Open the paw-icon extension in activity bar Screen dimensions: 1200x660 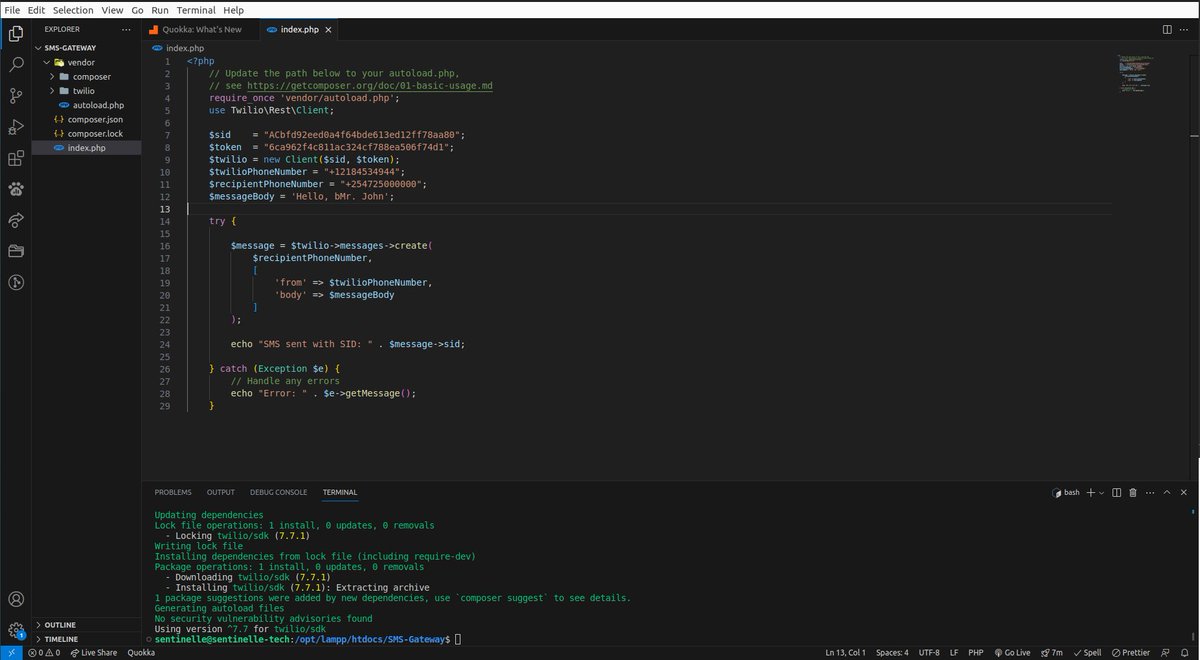coord(16,189)
